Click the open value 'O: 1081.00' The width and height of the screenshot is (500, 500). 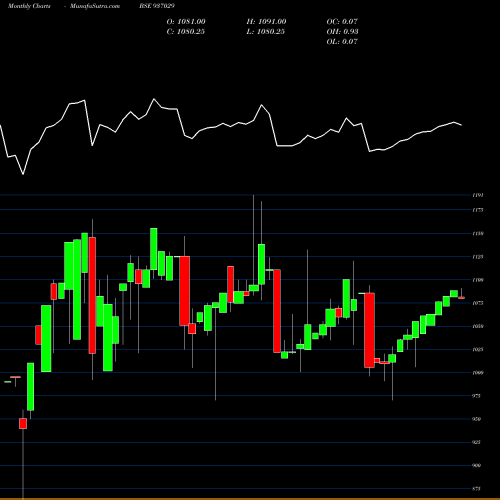coord(186,22)
